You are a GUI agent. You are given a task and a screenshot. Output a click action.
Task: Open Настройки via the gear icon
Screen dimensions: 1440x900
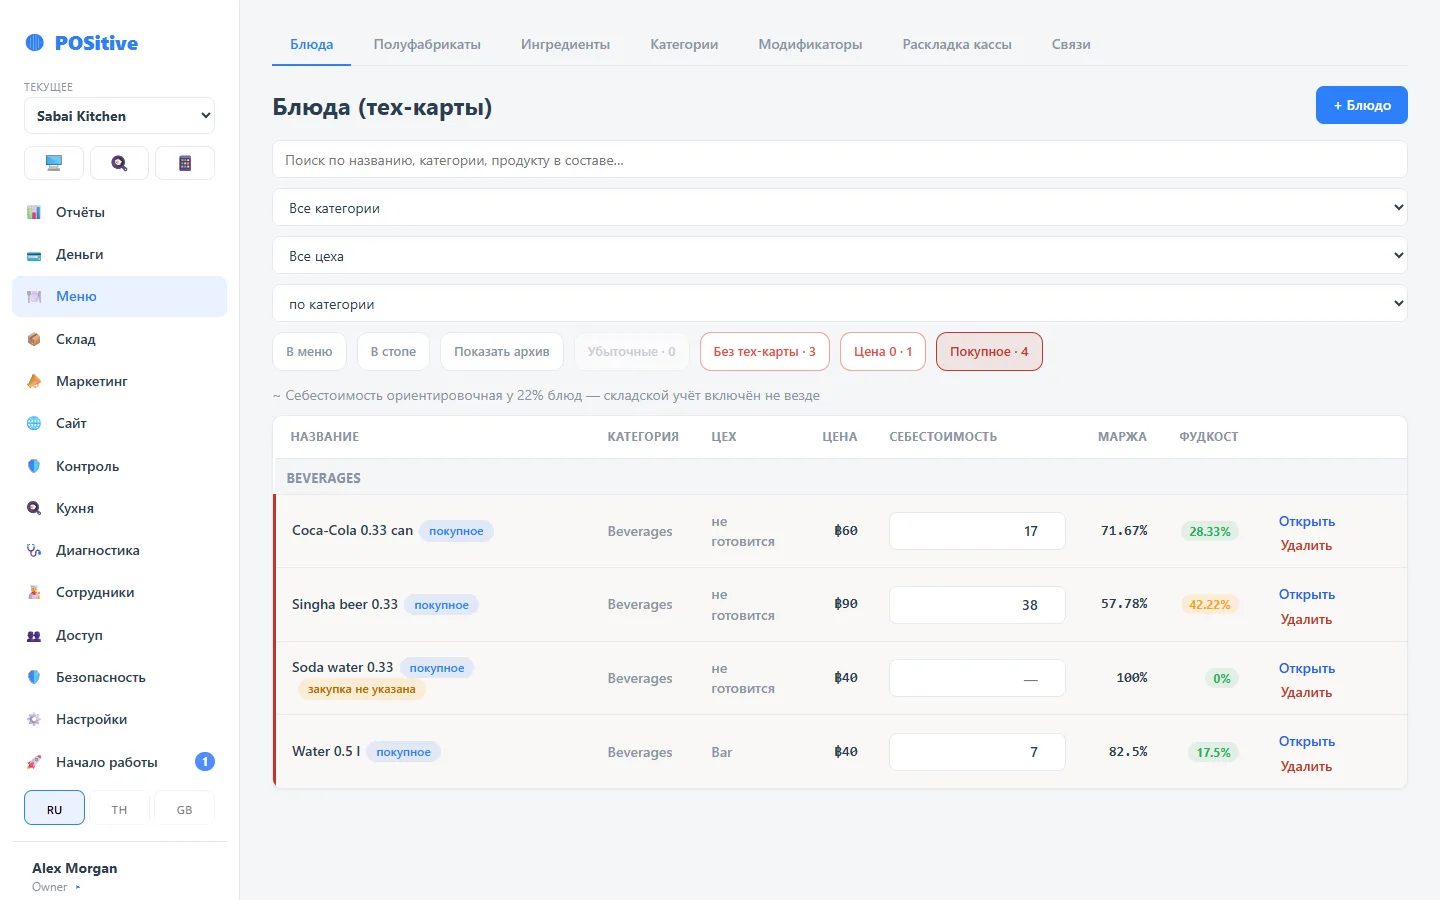tap(34, 719)
